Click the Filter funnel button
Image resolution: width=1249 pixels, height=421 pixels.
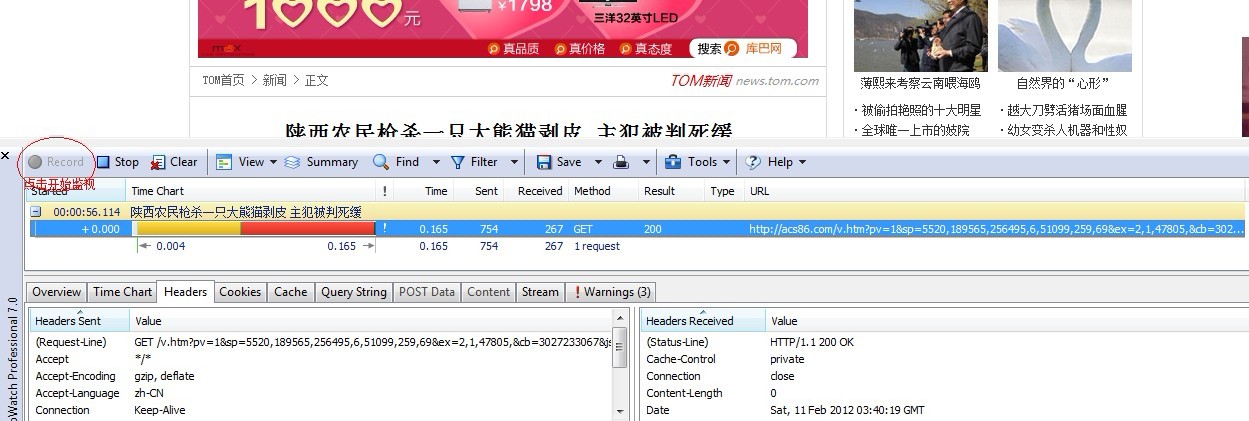click(x=474, y=162)
